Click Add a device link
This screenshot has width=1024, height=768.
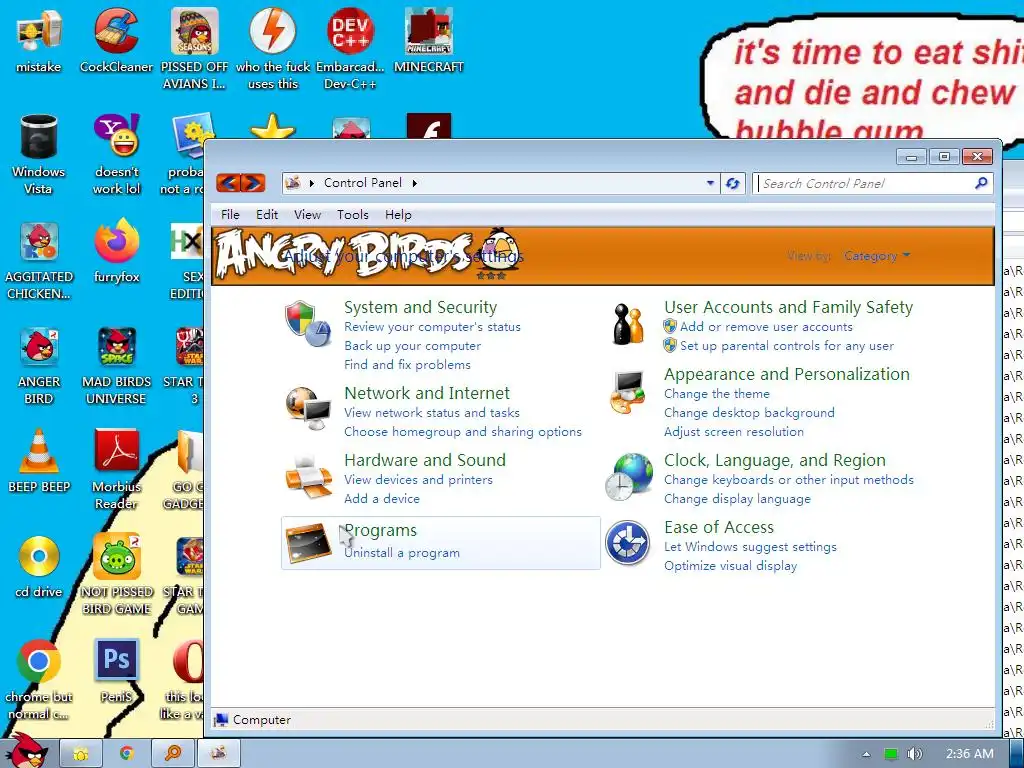[382, 499]
